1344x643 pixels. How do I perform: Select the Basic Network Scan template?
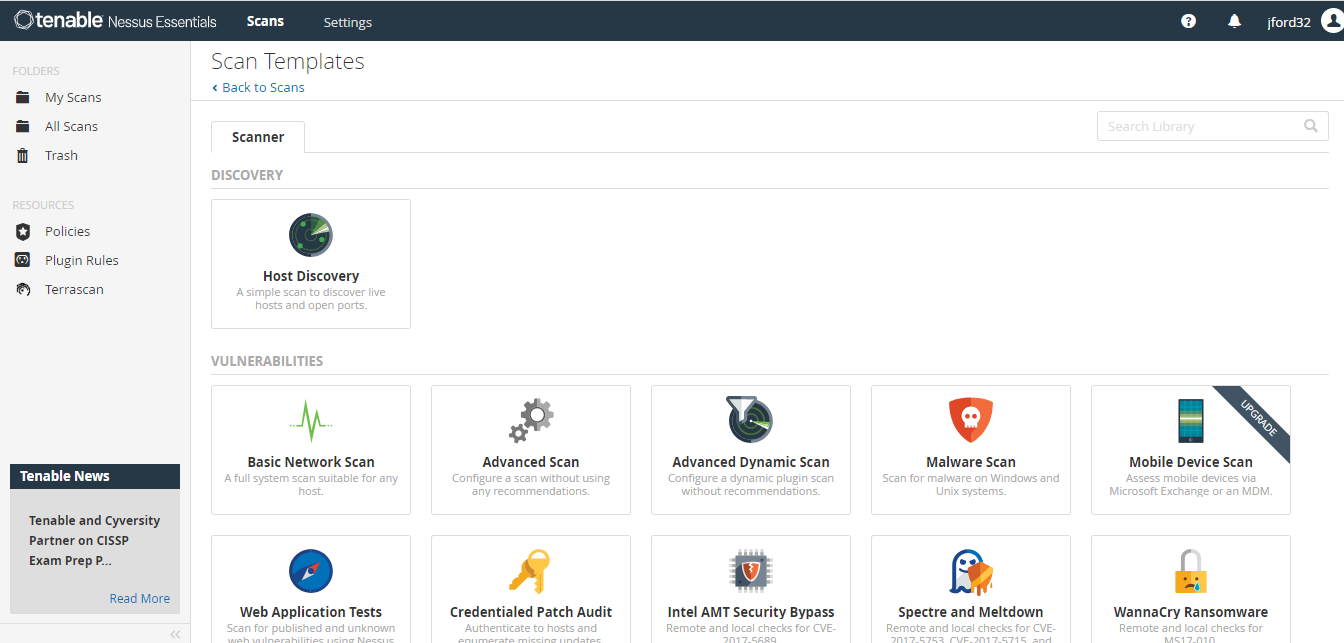[310, 450]
